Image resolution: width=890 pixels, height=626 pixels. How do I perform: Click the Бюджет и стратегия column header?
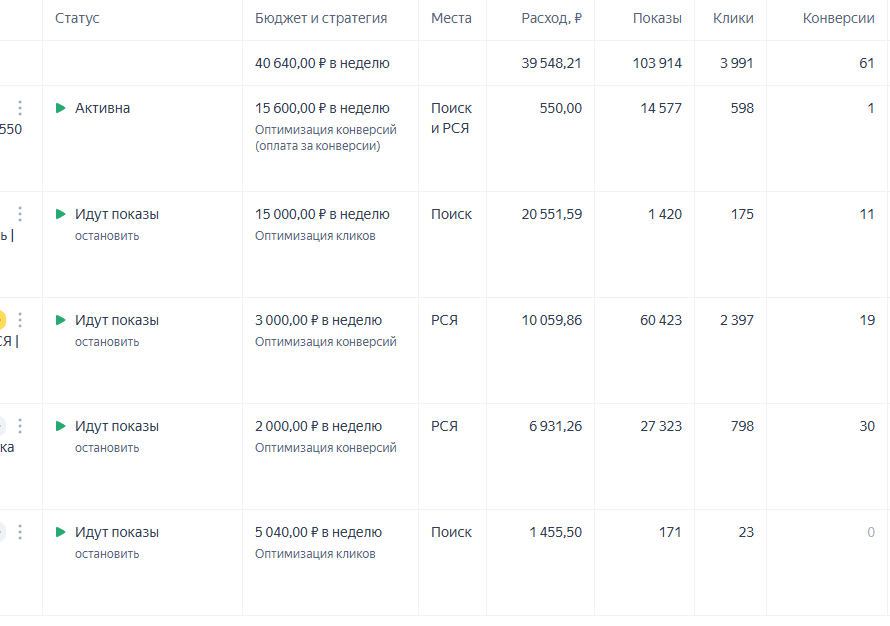(321, 19)
